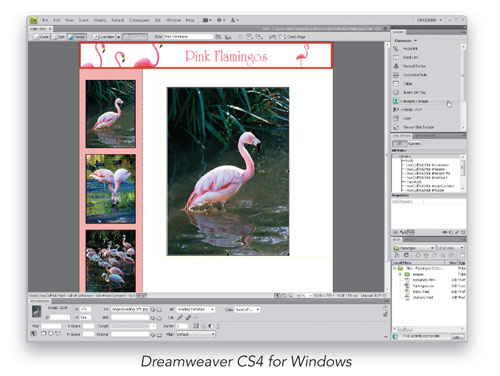The image size is (500, 376).
Task: Click the New CSS Rule icon
Action: pyautogui.click(x=451, y=232)
